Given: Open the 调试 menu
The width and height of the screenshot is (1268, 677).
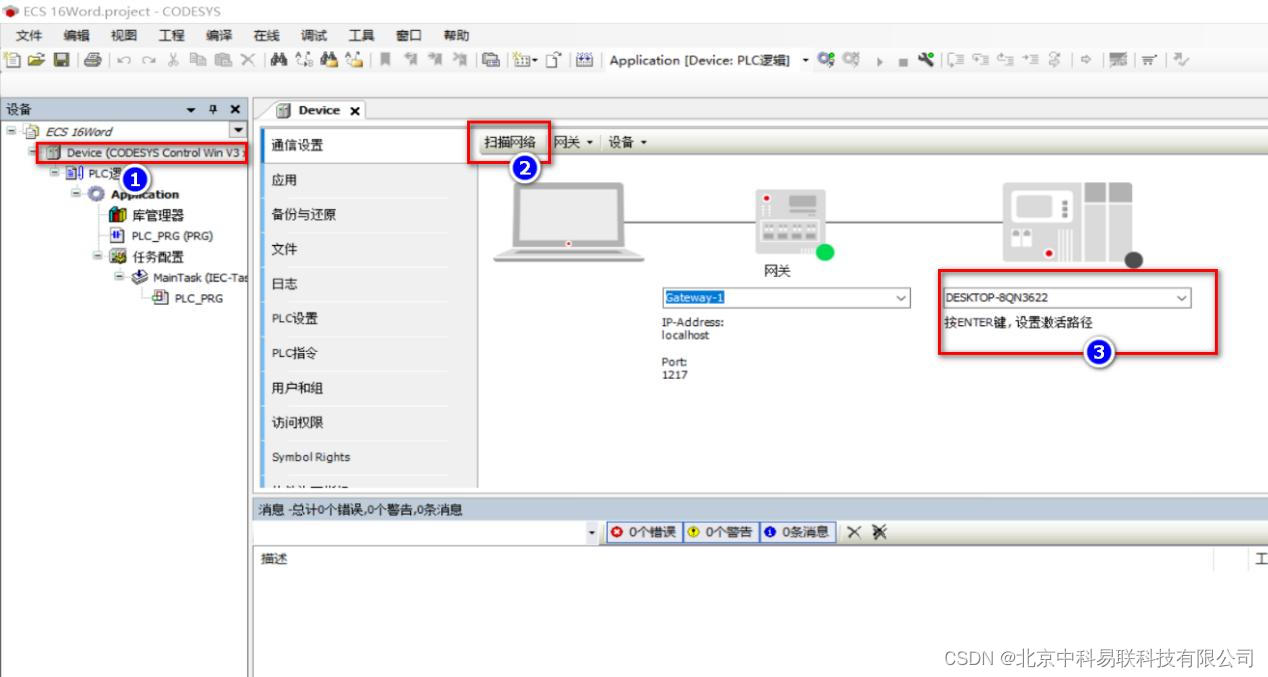Looking at the screenshot, I should [x=314, y=35].
